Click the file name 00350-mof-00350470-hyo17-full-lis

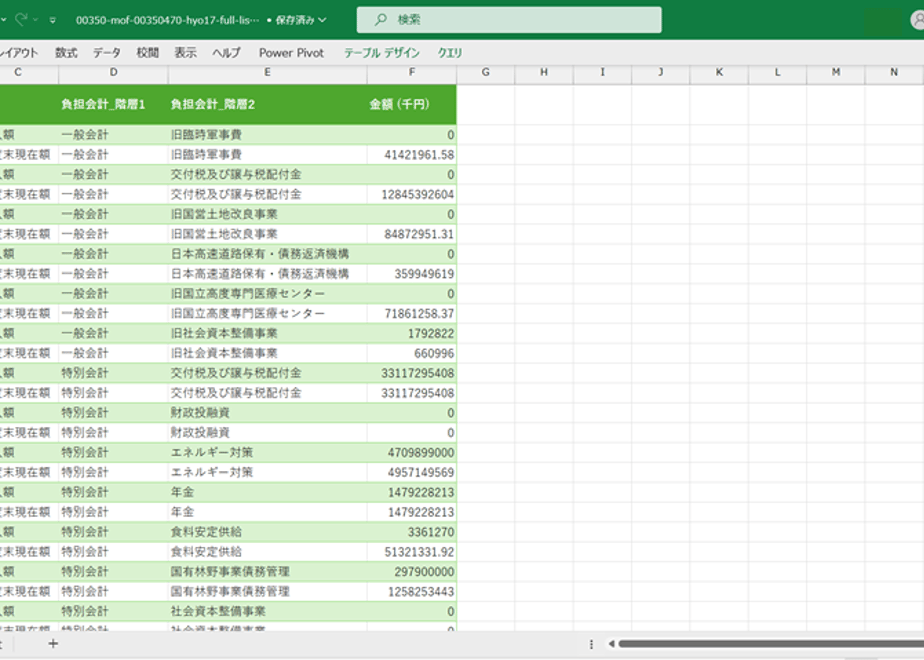[167, 20]
